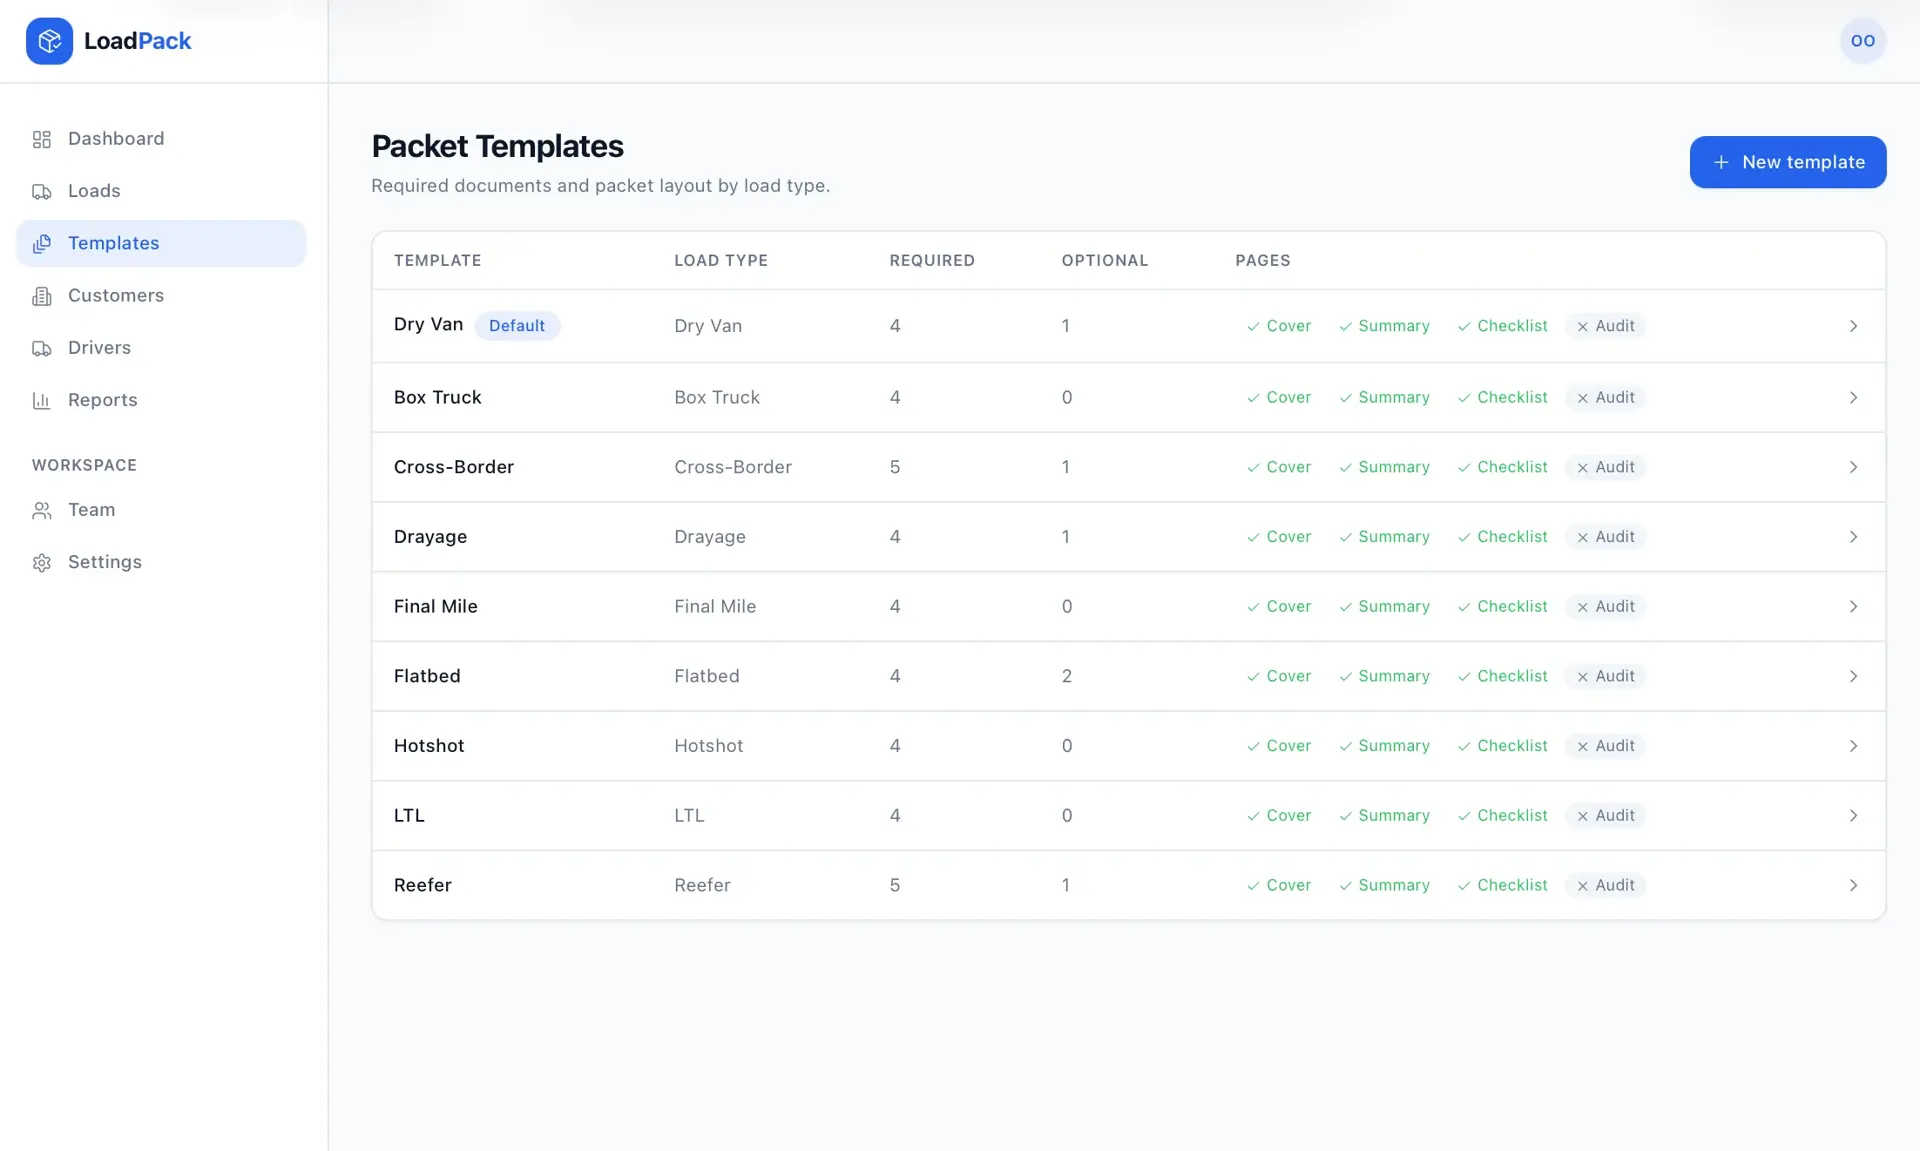
Task: Toggle the Summary page on Hotshot
Action: point(1384,746)
